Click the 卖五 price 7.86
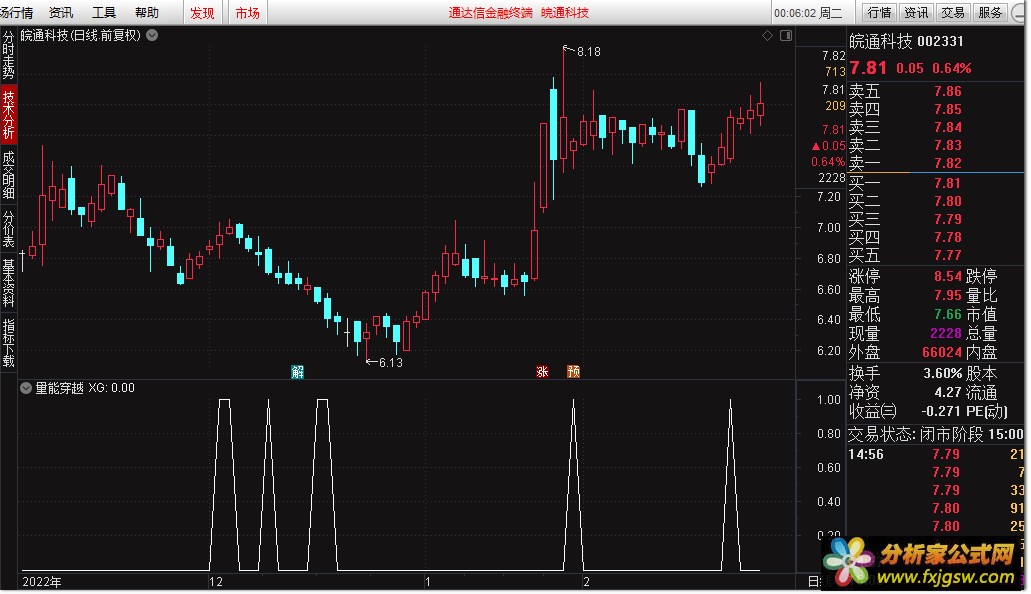 point(947,91)
